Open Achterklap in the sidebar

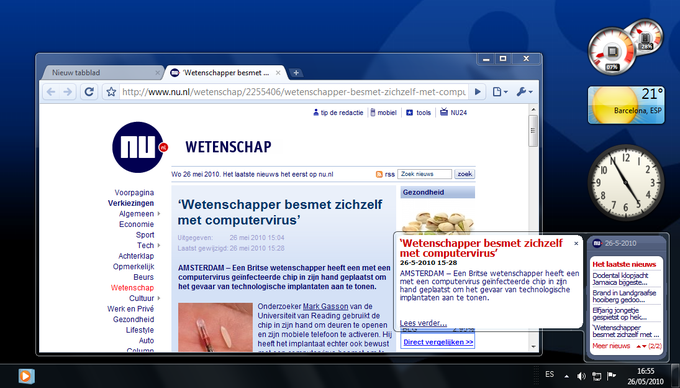click(136, 256)
